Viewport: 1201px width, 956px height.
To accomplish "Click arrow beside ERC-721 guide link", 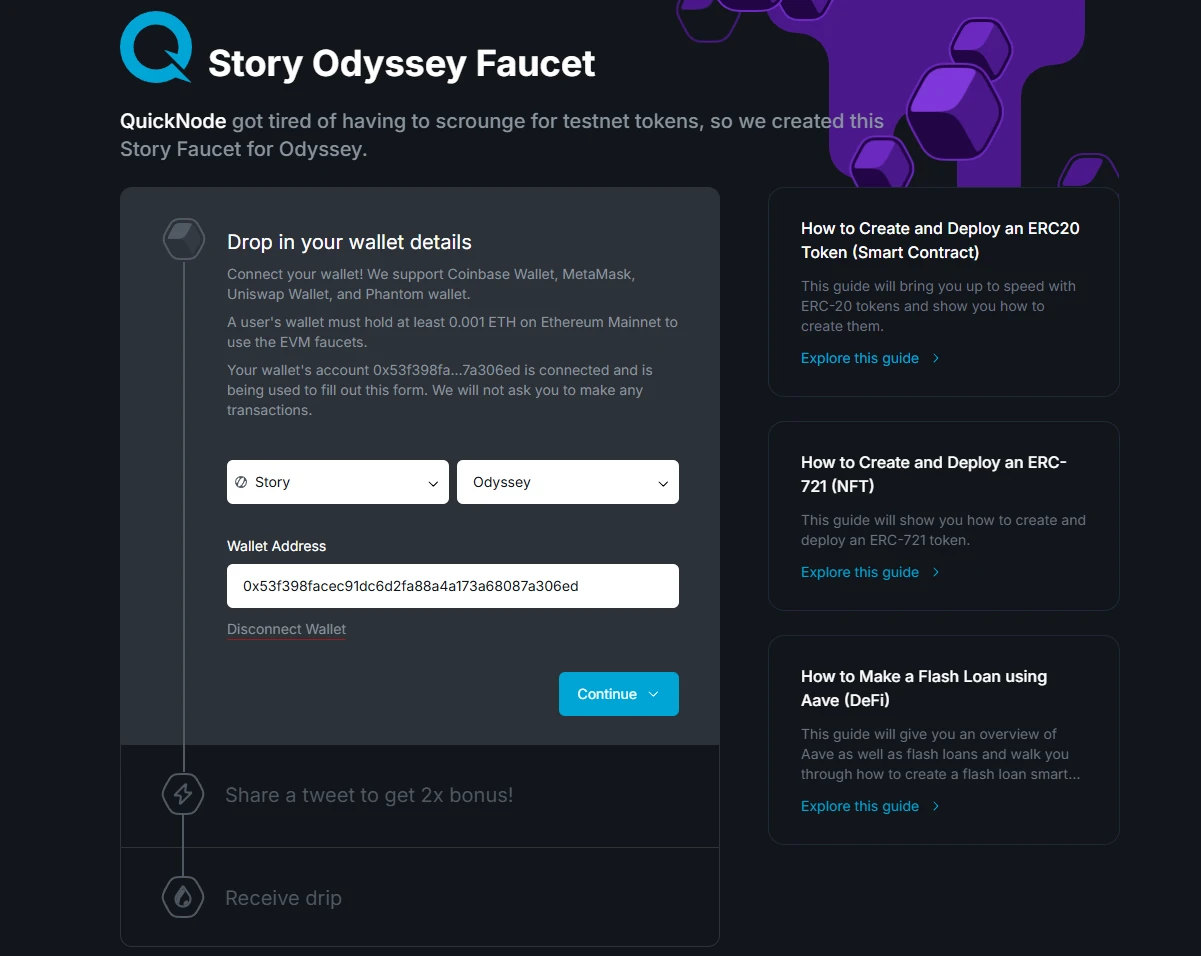I will [x=936, y=572].
